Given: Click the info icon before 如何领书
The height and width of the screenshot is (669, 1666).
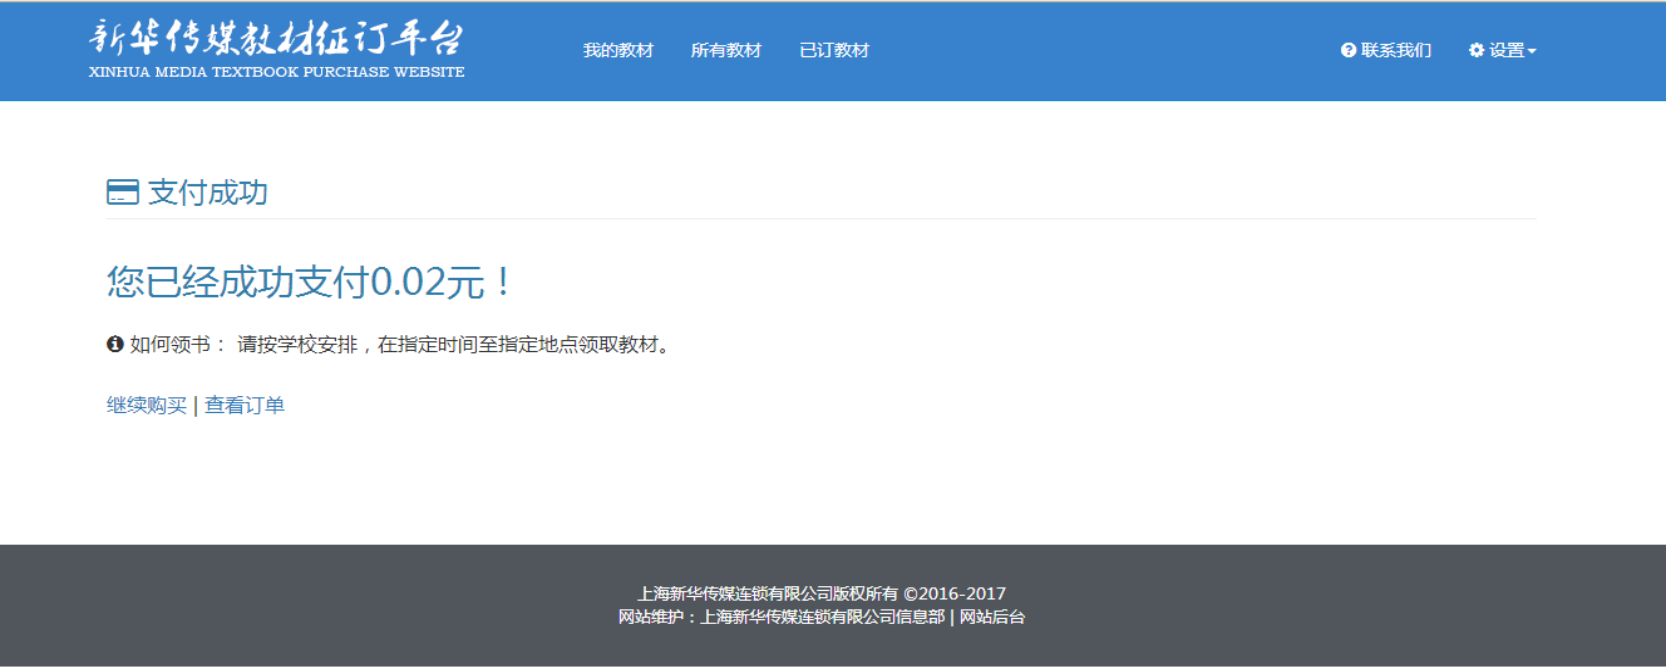Looking at the screenshot, I should tap(115, 344).
